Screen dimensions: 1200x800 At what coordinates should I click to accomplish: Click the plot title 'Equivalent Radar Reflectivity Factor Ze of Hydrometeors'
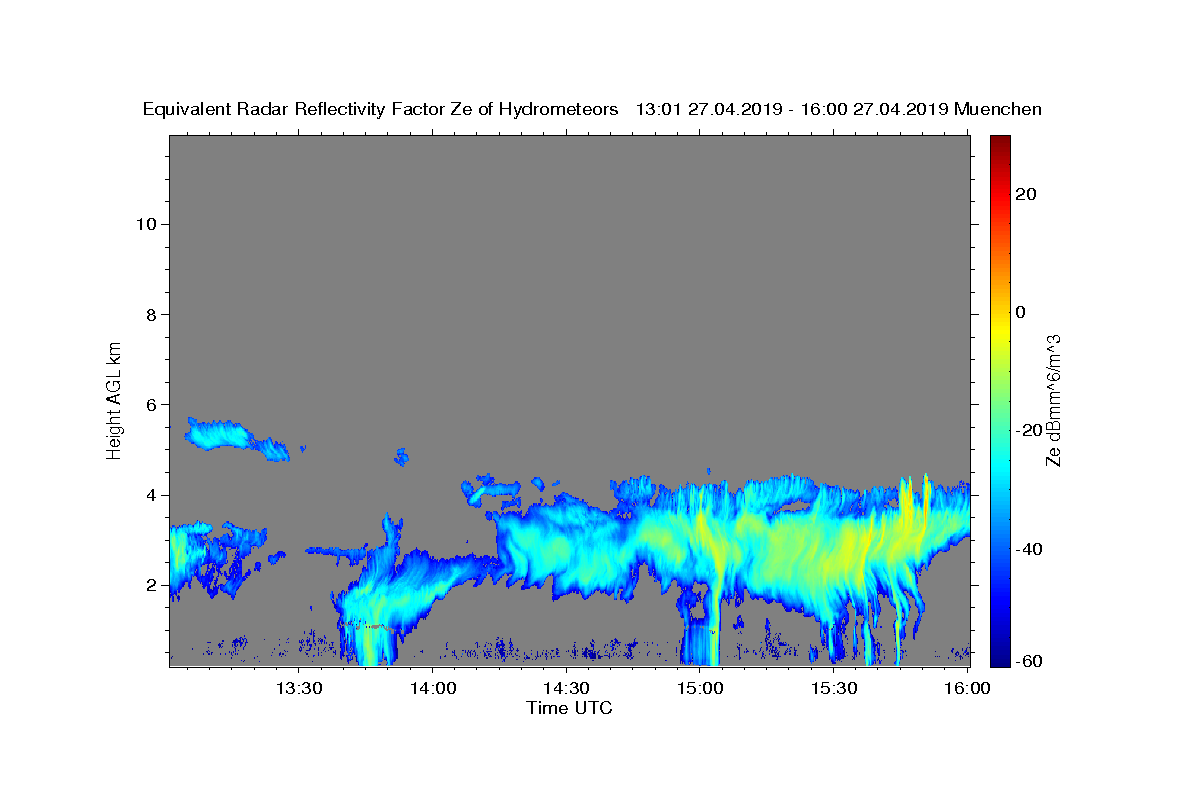(381, 109)
